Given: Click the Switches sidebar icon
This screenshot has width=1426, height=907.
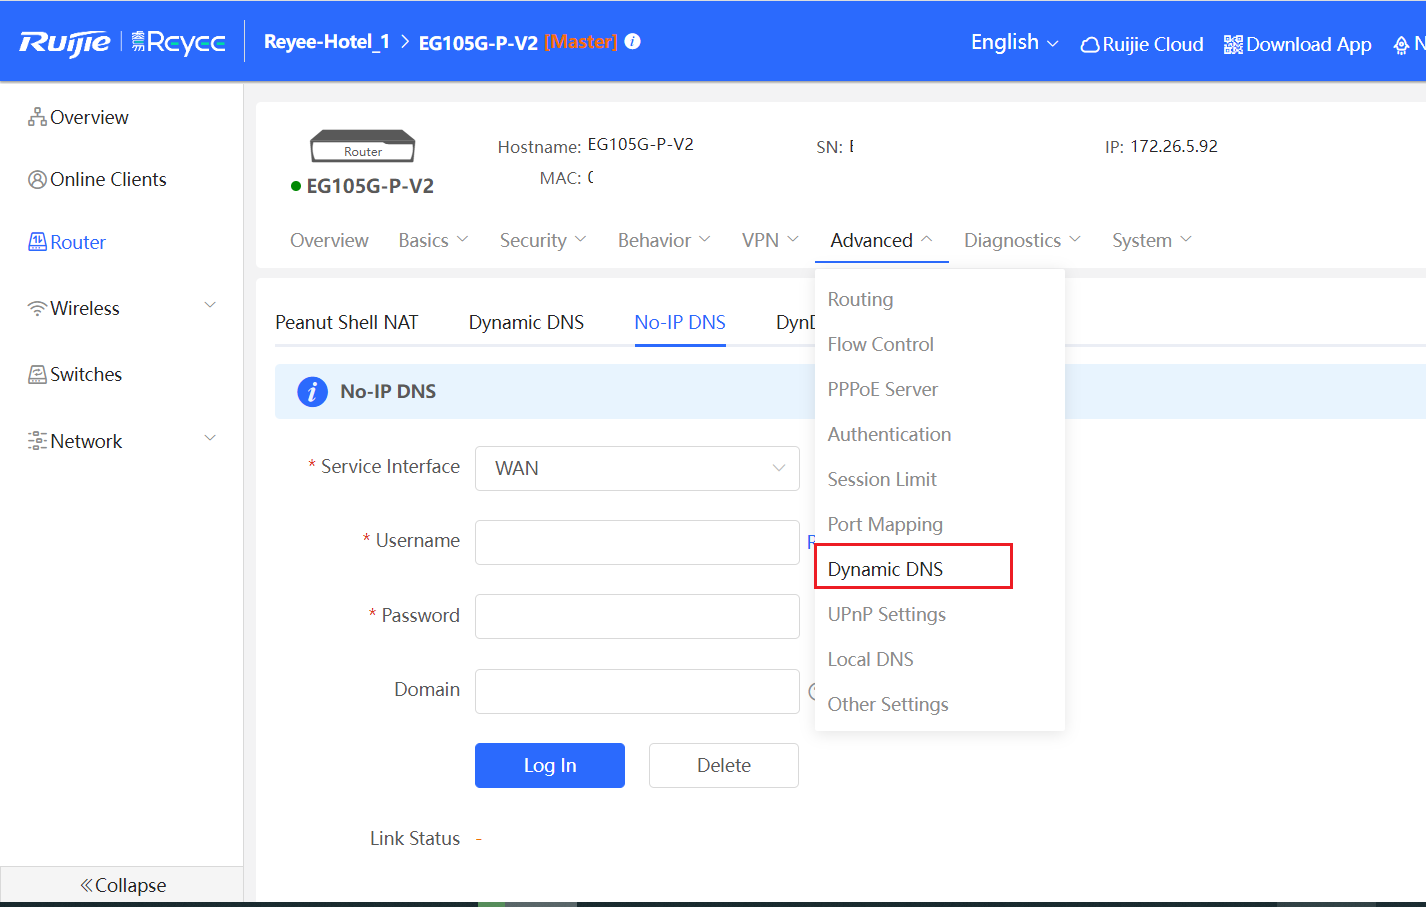Looking at the screenshot, I should pos(37,375).
